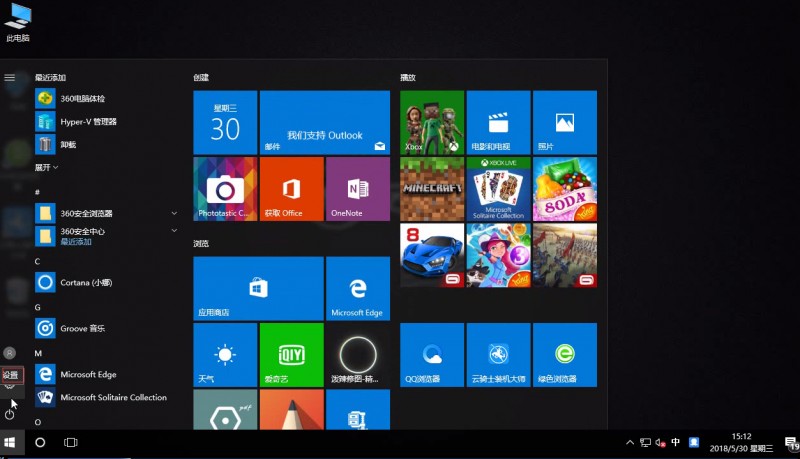The height and width of the screenshot is (459, 800).
Task: Open the calendar tile showing 30
Action: pyautogui.click(x=225, y=122)
